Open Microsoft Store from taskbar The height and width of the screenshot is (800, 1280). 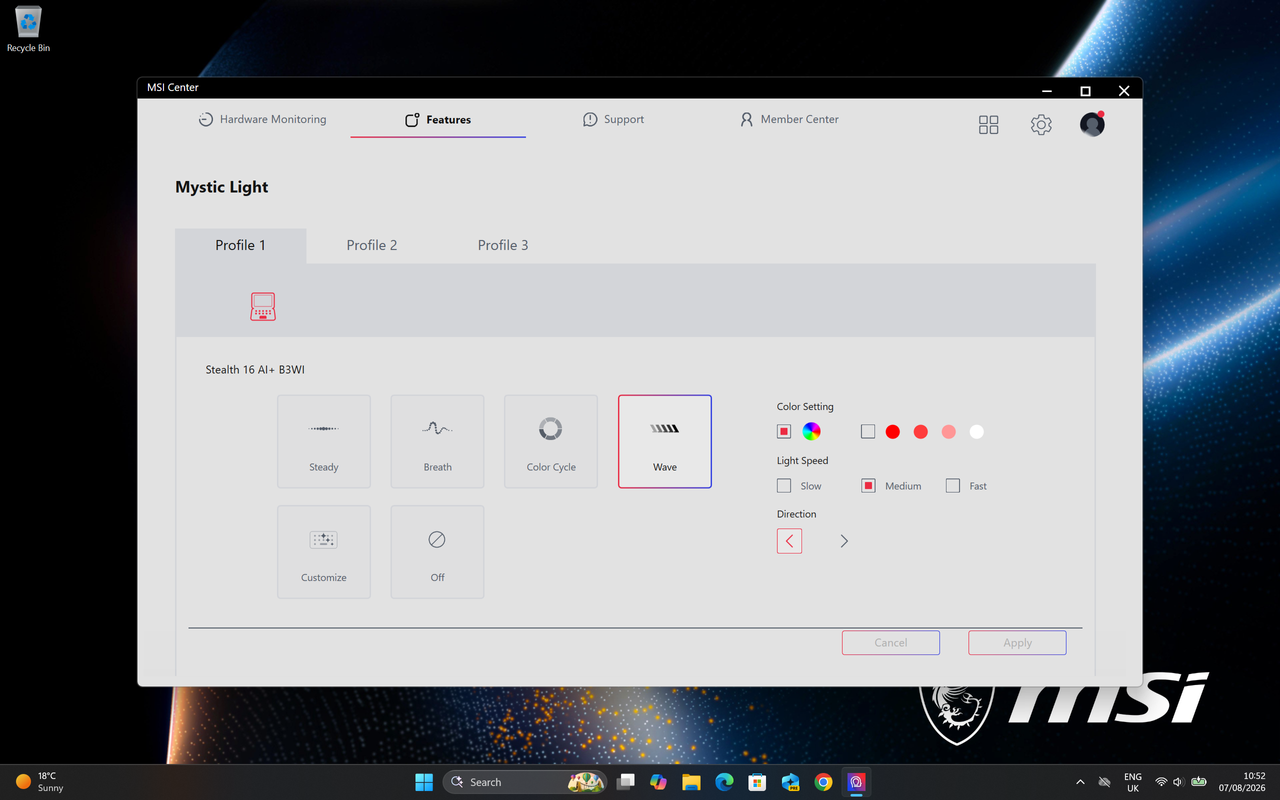coord(757,782)
